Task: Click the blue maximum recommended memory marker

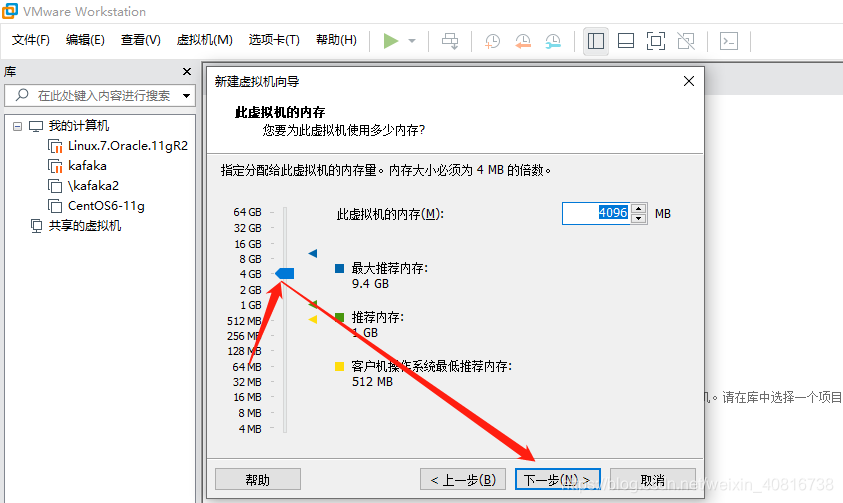Action: (x=312, y=253)
